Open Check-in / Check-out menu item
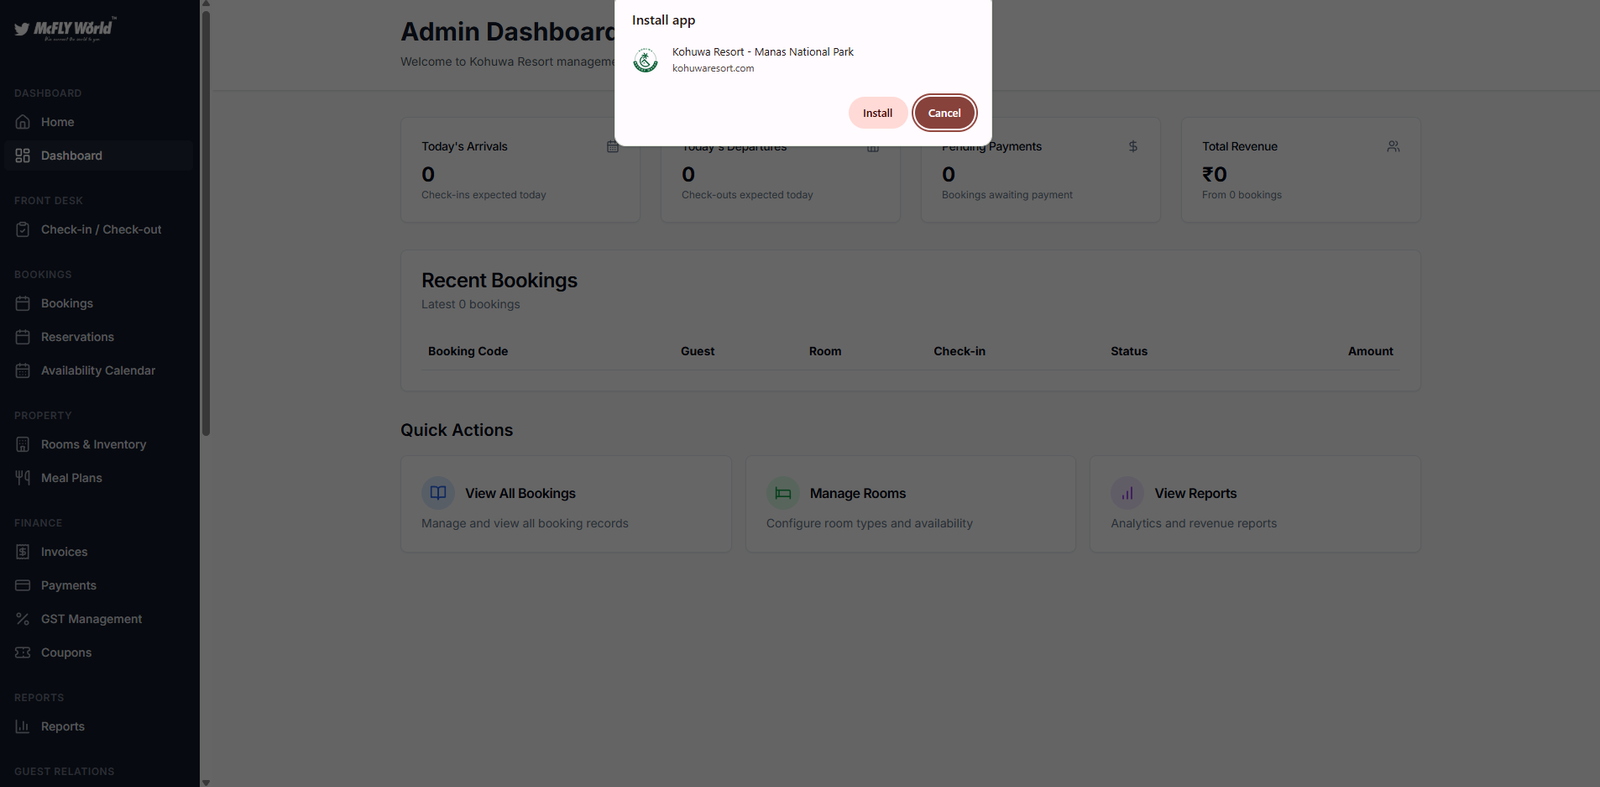 98,230
